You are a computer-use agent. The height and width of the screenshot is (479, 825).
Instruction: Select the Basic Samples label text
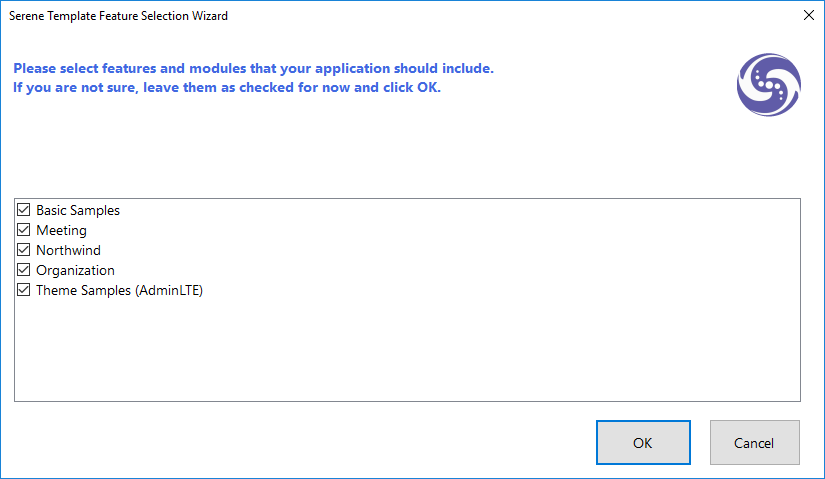point(78,211)
